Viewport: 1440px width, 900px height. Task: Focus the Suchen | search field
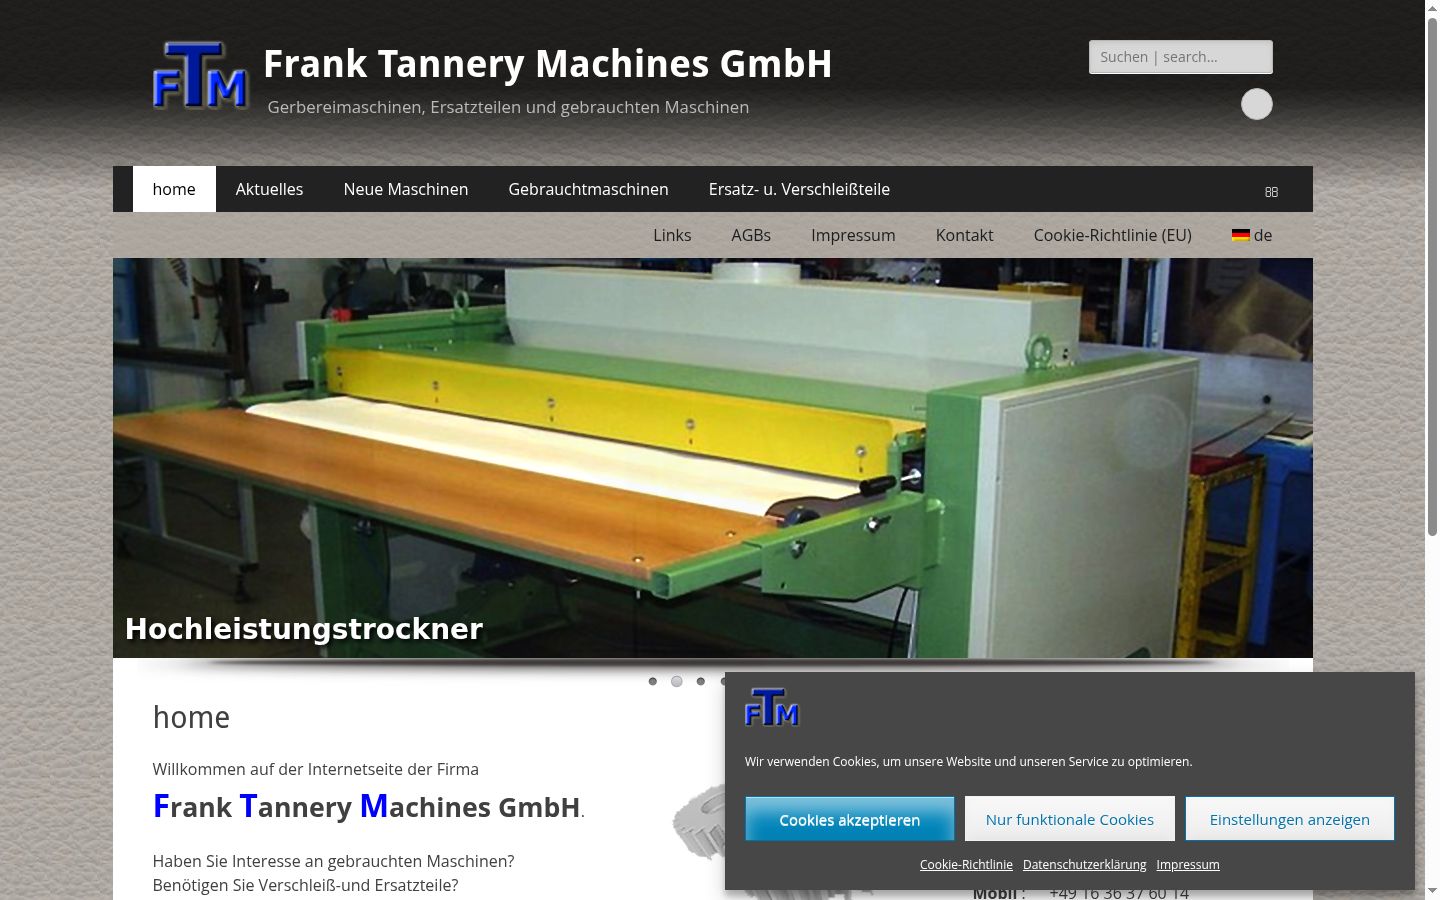[x=1181, y=57]
